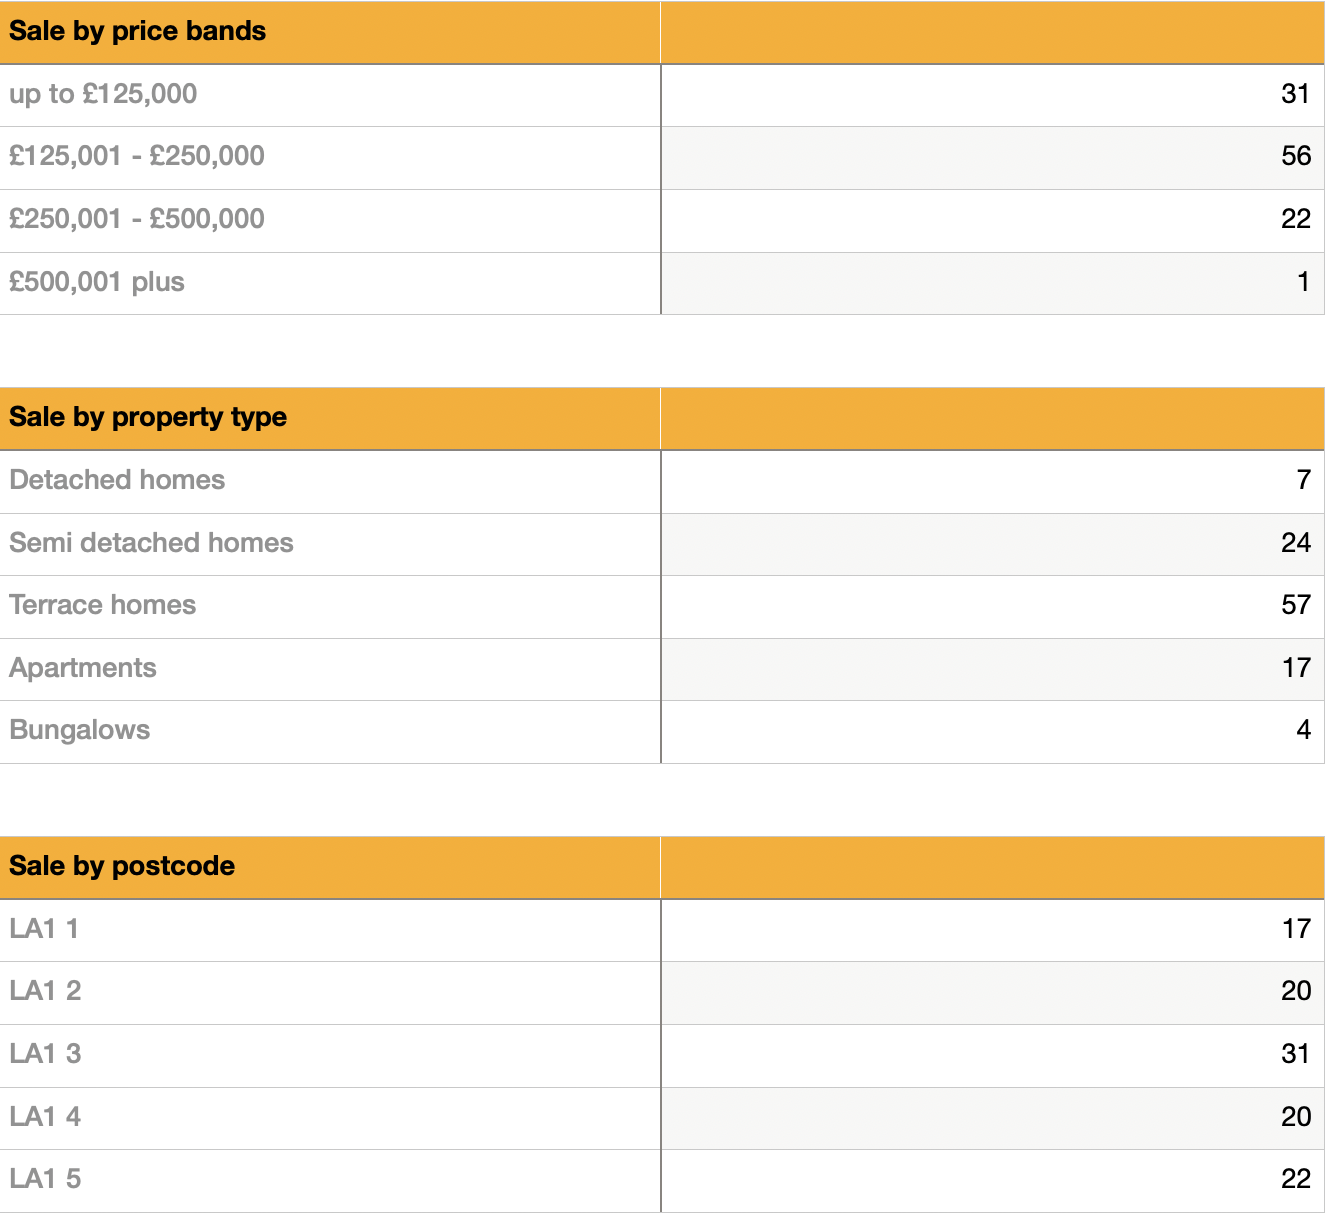The image size is (1326, 1216).
Task: Click the 'LA1 1' postcode label
Action: [44, 929]
